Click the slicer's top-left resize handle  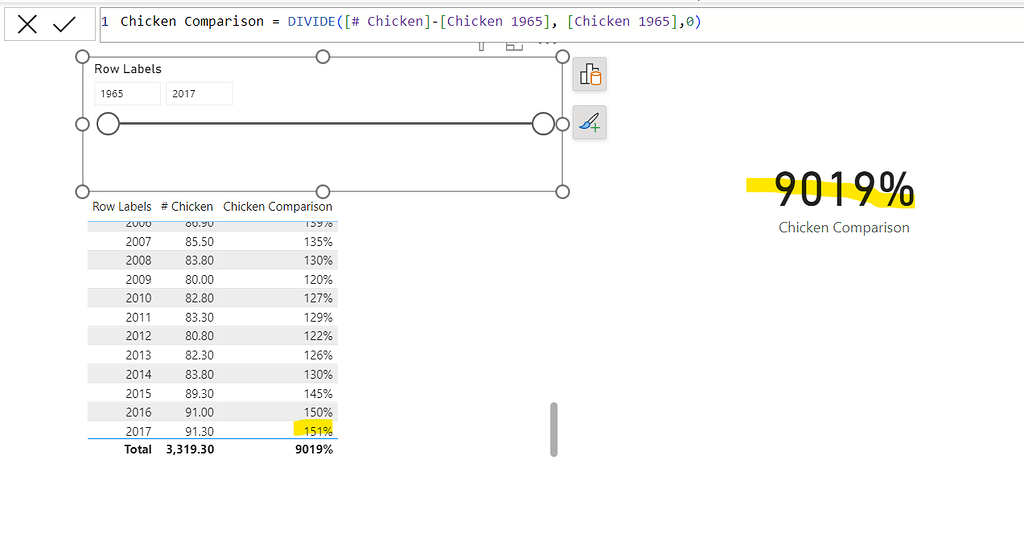[x=83, y=57]
